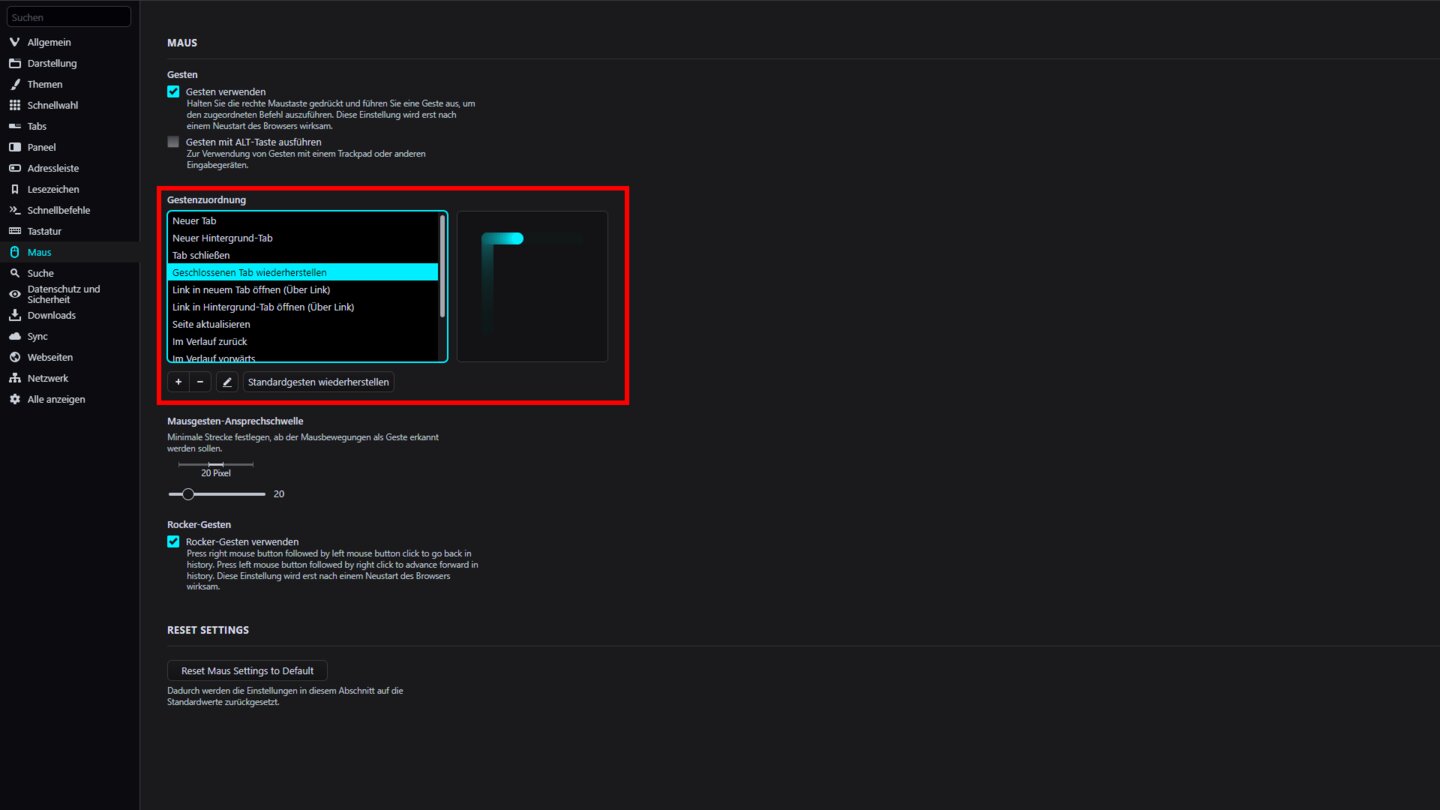Switch to Datenschutz und Sicherheit section
1440x810 pixels.
tap(63, 294)
